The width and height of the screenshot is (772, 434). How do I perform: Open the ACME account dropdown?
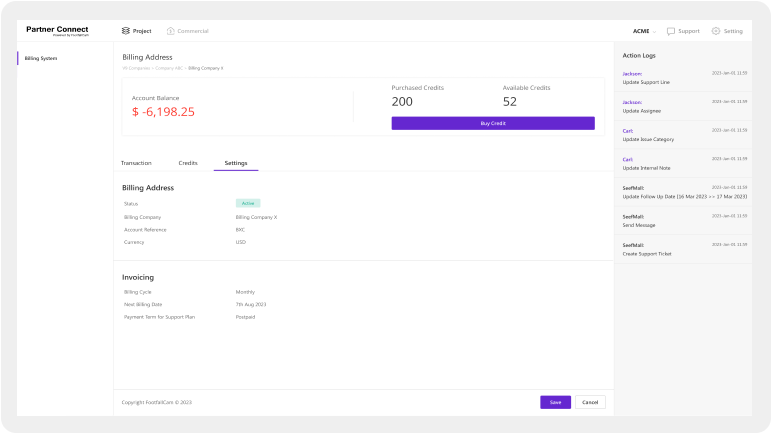coord(645,31)
